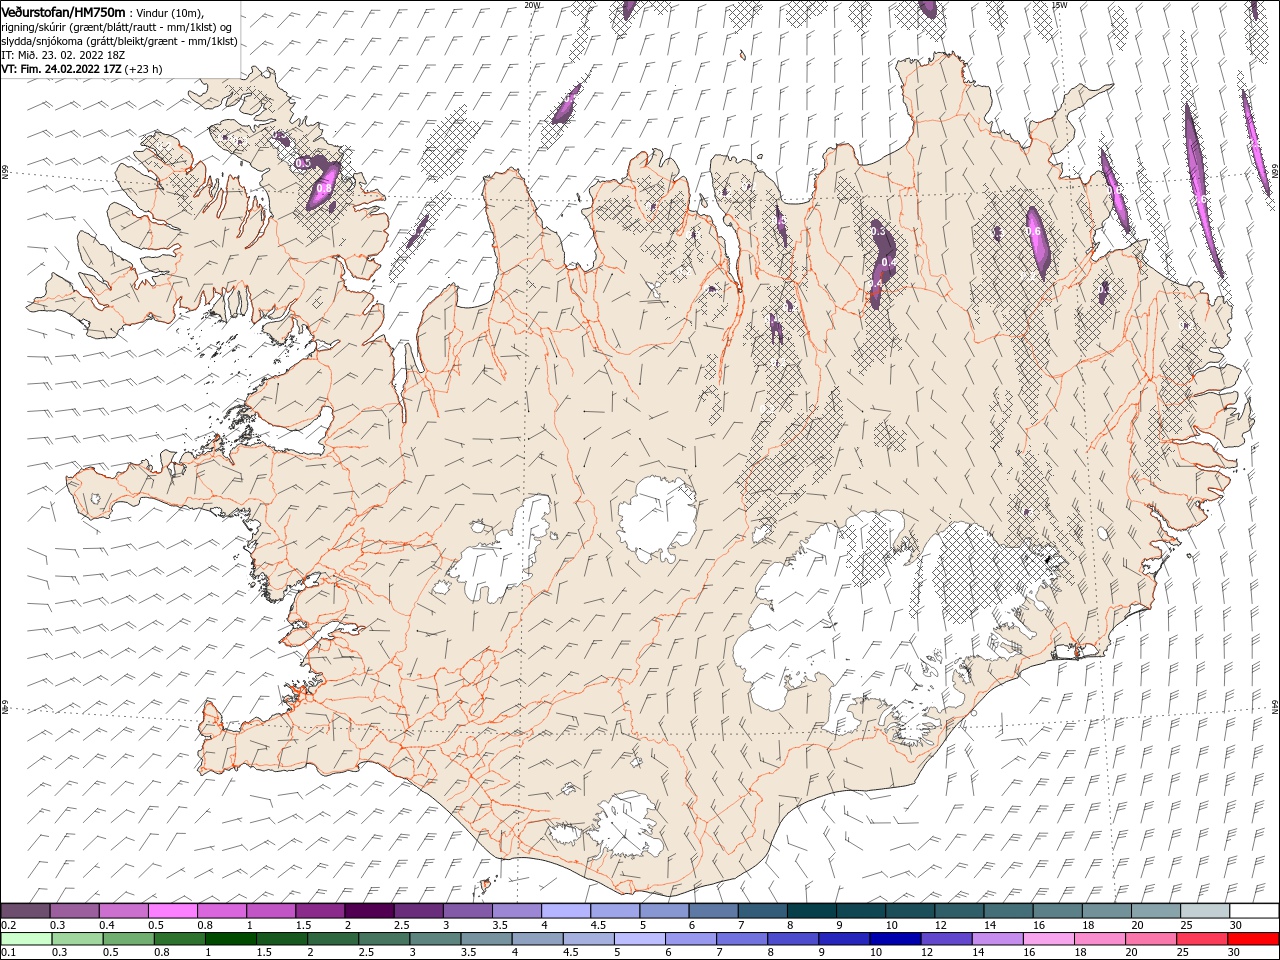Pick the darkest purple swatch labeled 2
The width and height of the screenshot is (1280, 960).
369,911
